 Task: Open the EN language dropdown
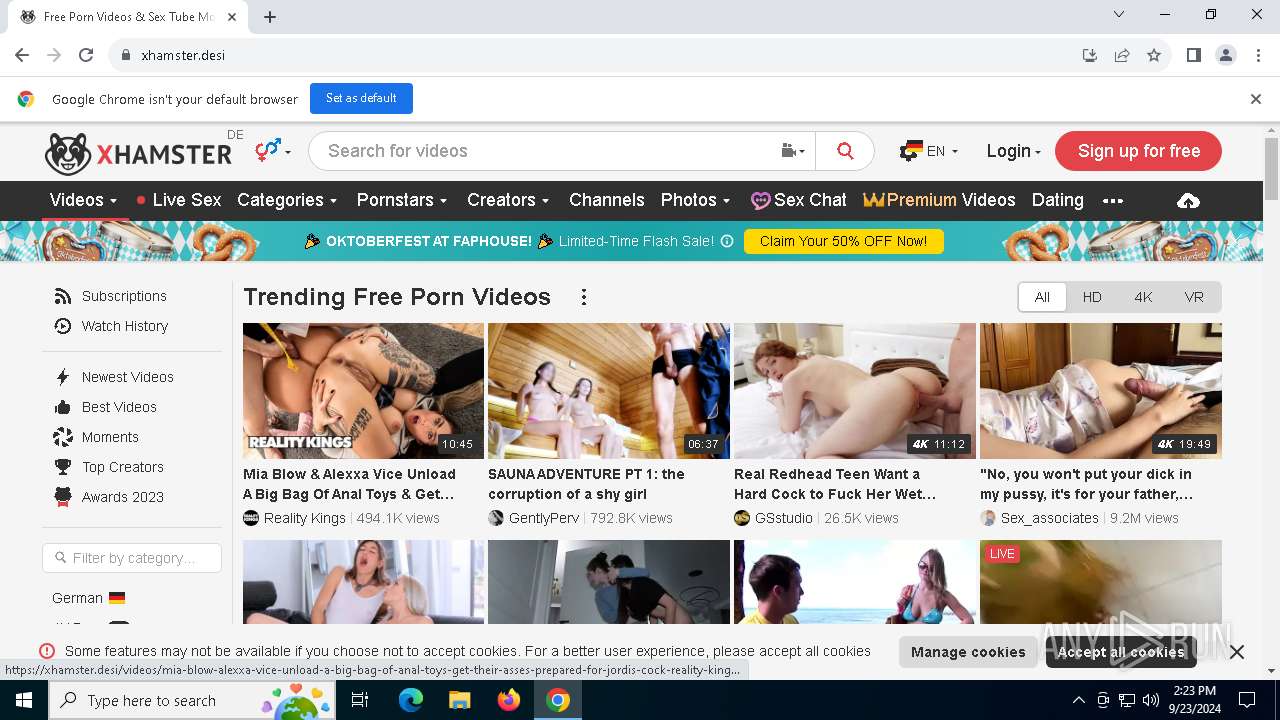(929, 151)
